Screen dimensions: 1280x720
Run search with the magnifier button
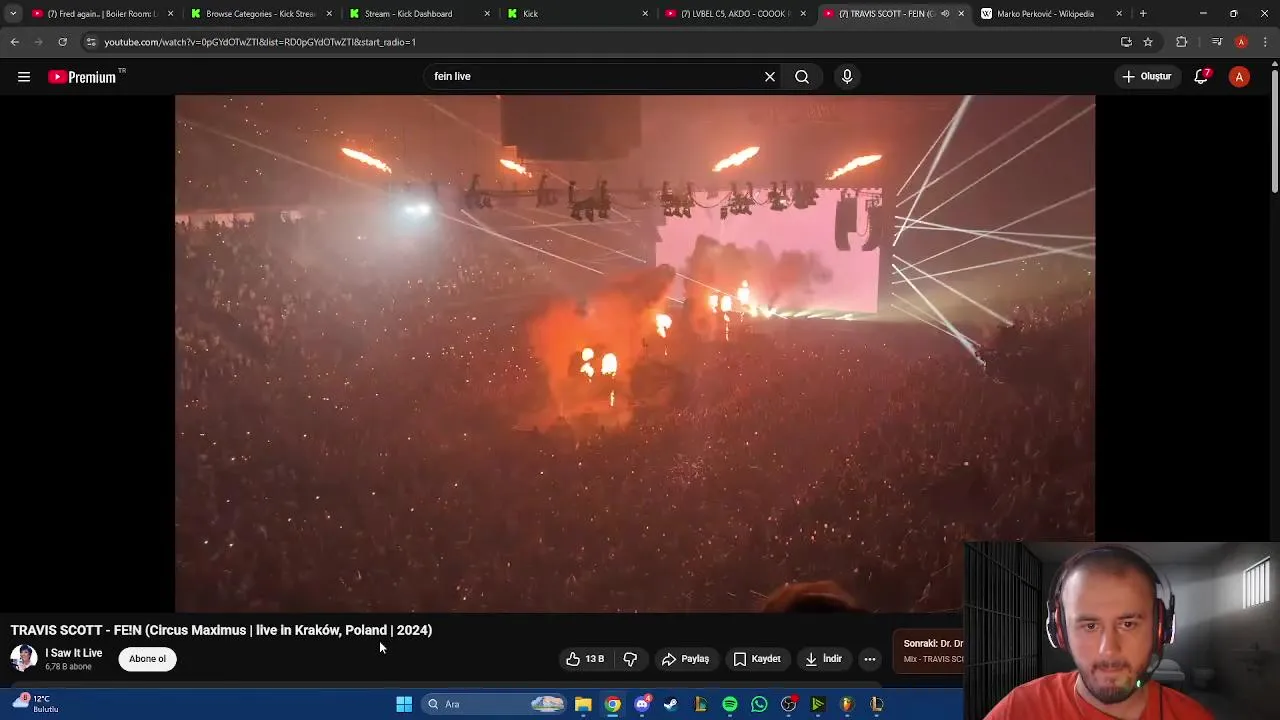(802, 77)
